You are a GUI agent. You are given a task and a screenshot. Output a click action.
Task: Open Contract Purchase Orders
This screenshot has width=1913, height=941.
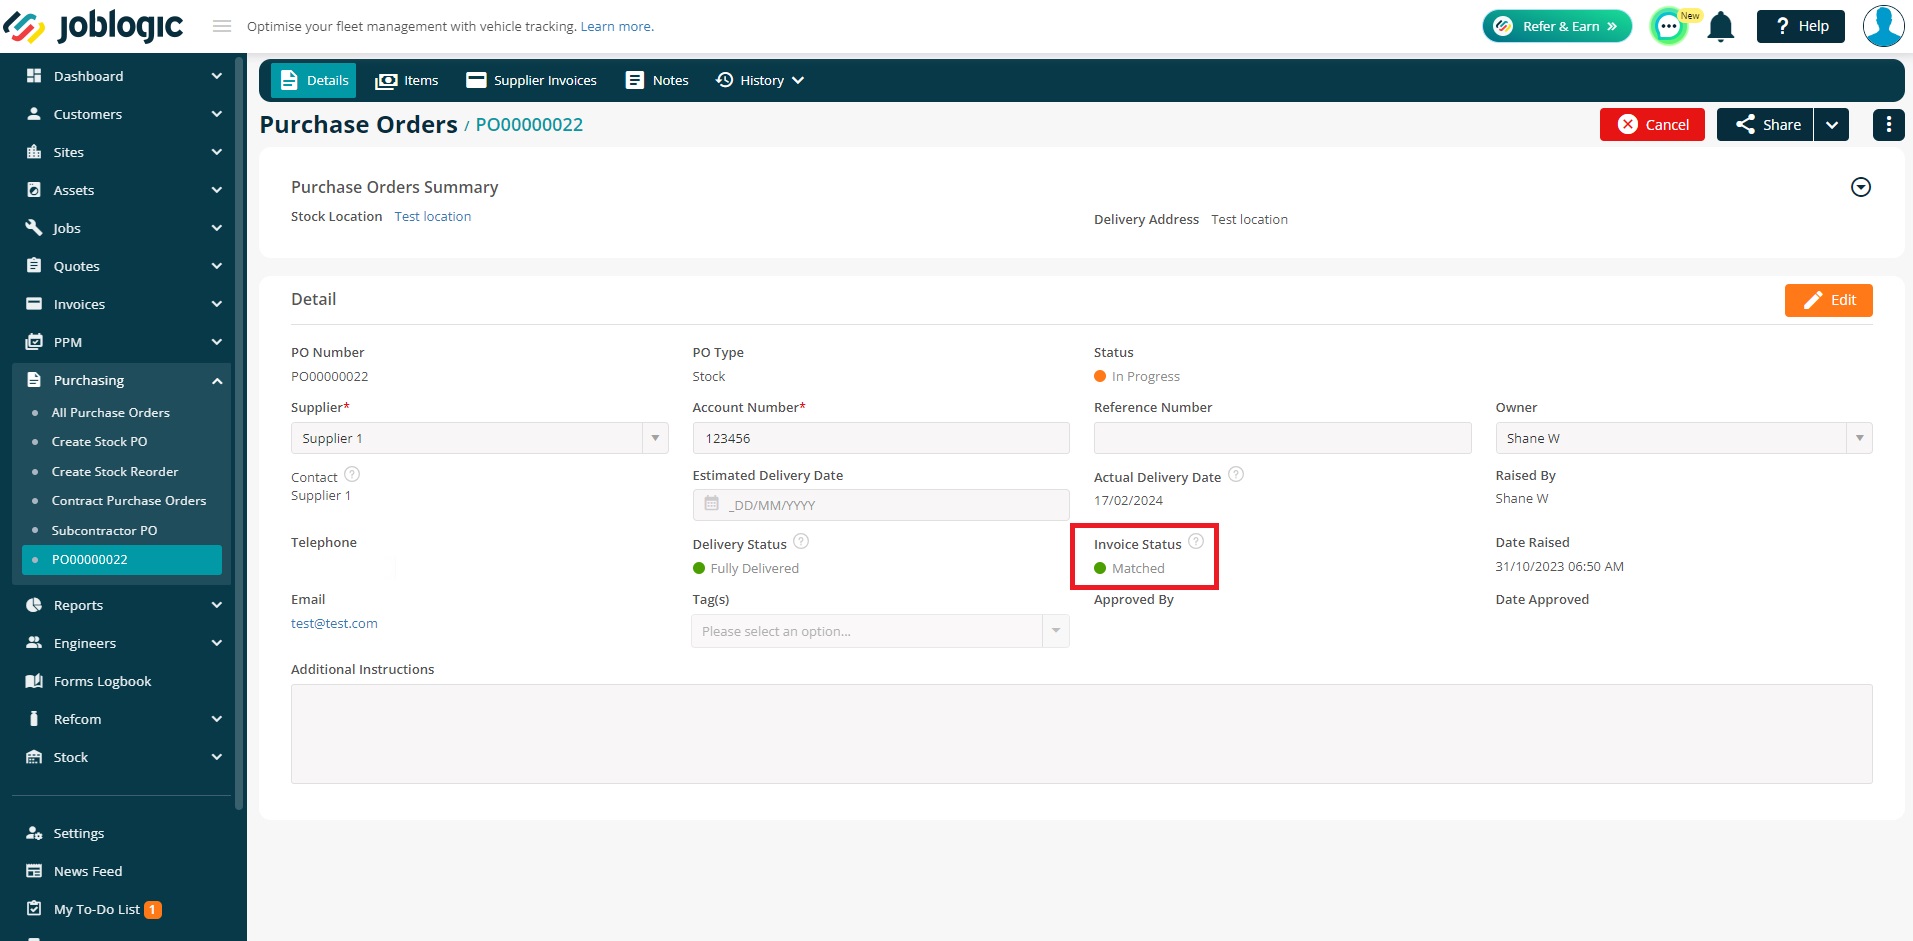click(129, 500)
